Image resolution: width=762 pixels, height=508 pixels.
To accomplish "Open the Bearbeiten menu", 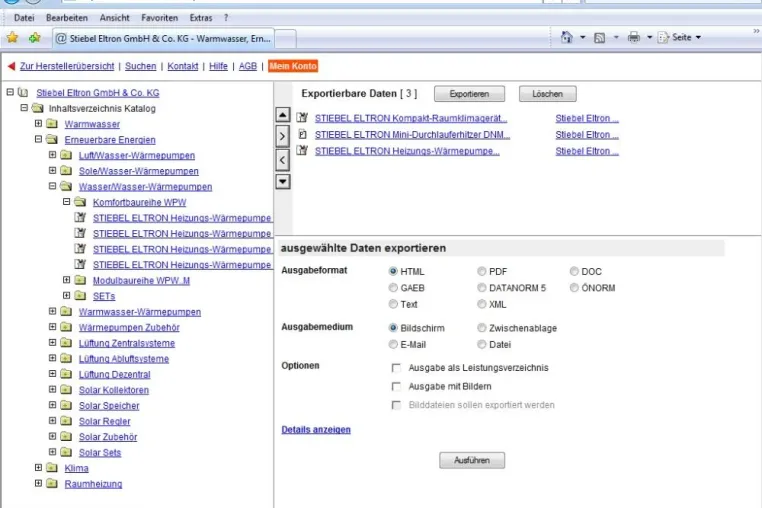I will (67, 18).
